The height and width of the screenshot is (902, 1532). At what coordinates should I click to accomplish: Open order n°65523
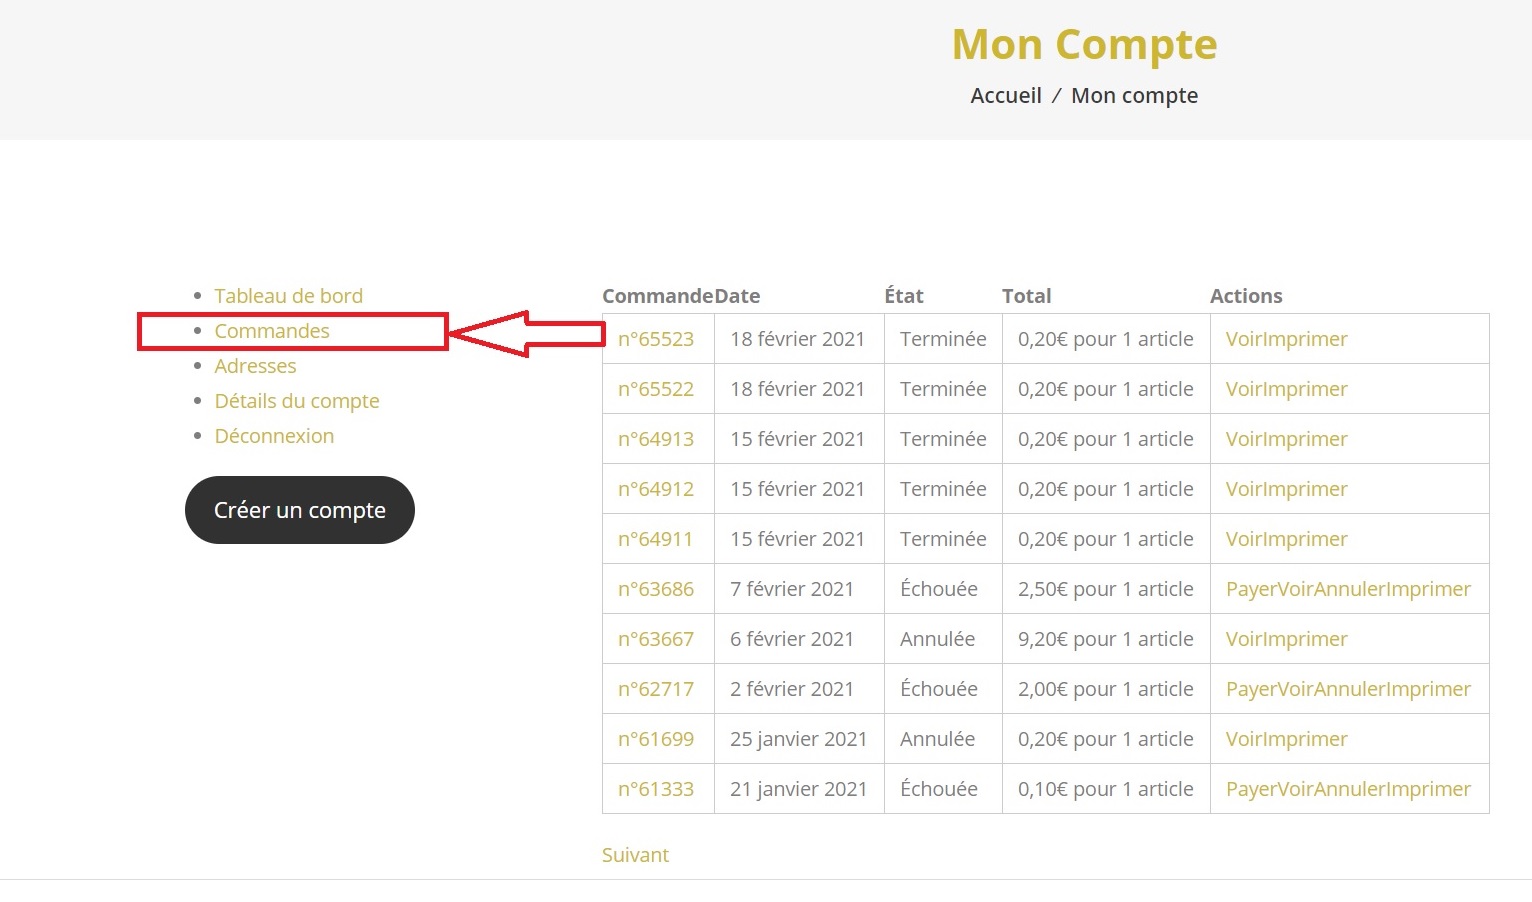coord(655,339)
